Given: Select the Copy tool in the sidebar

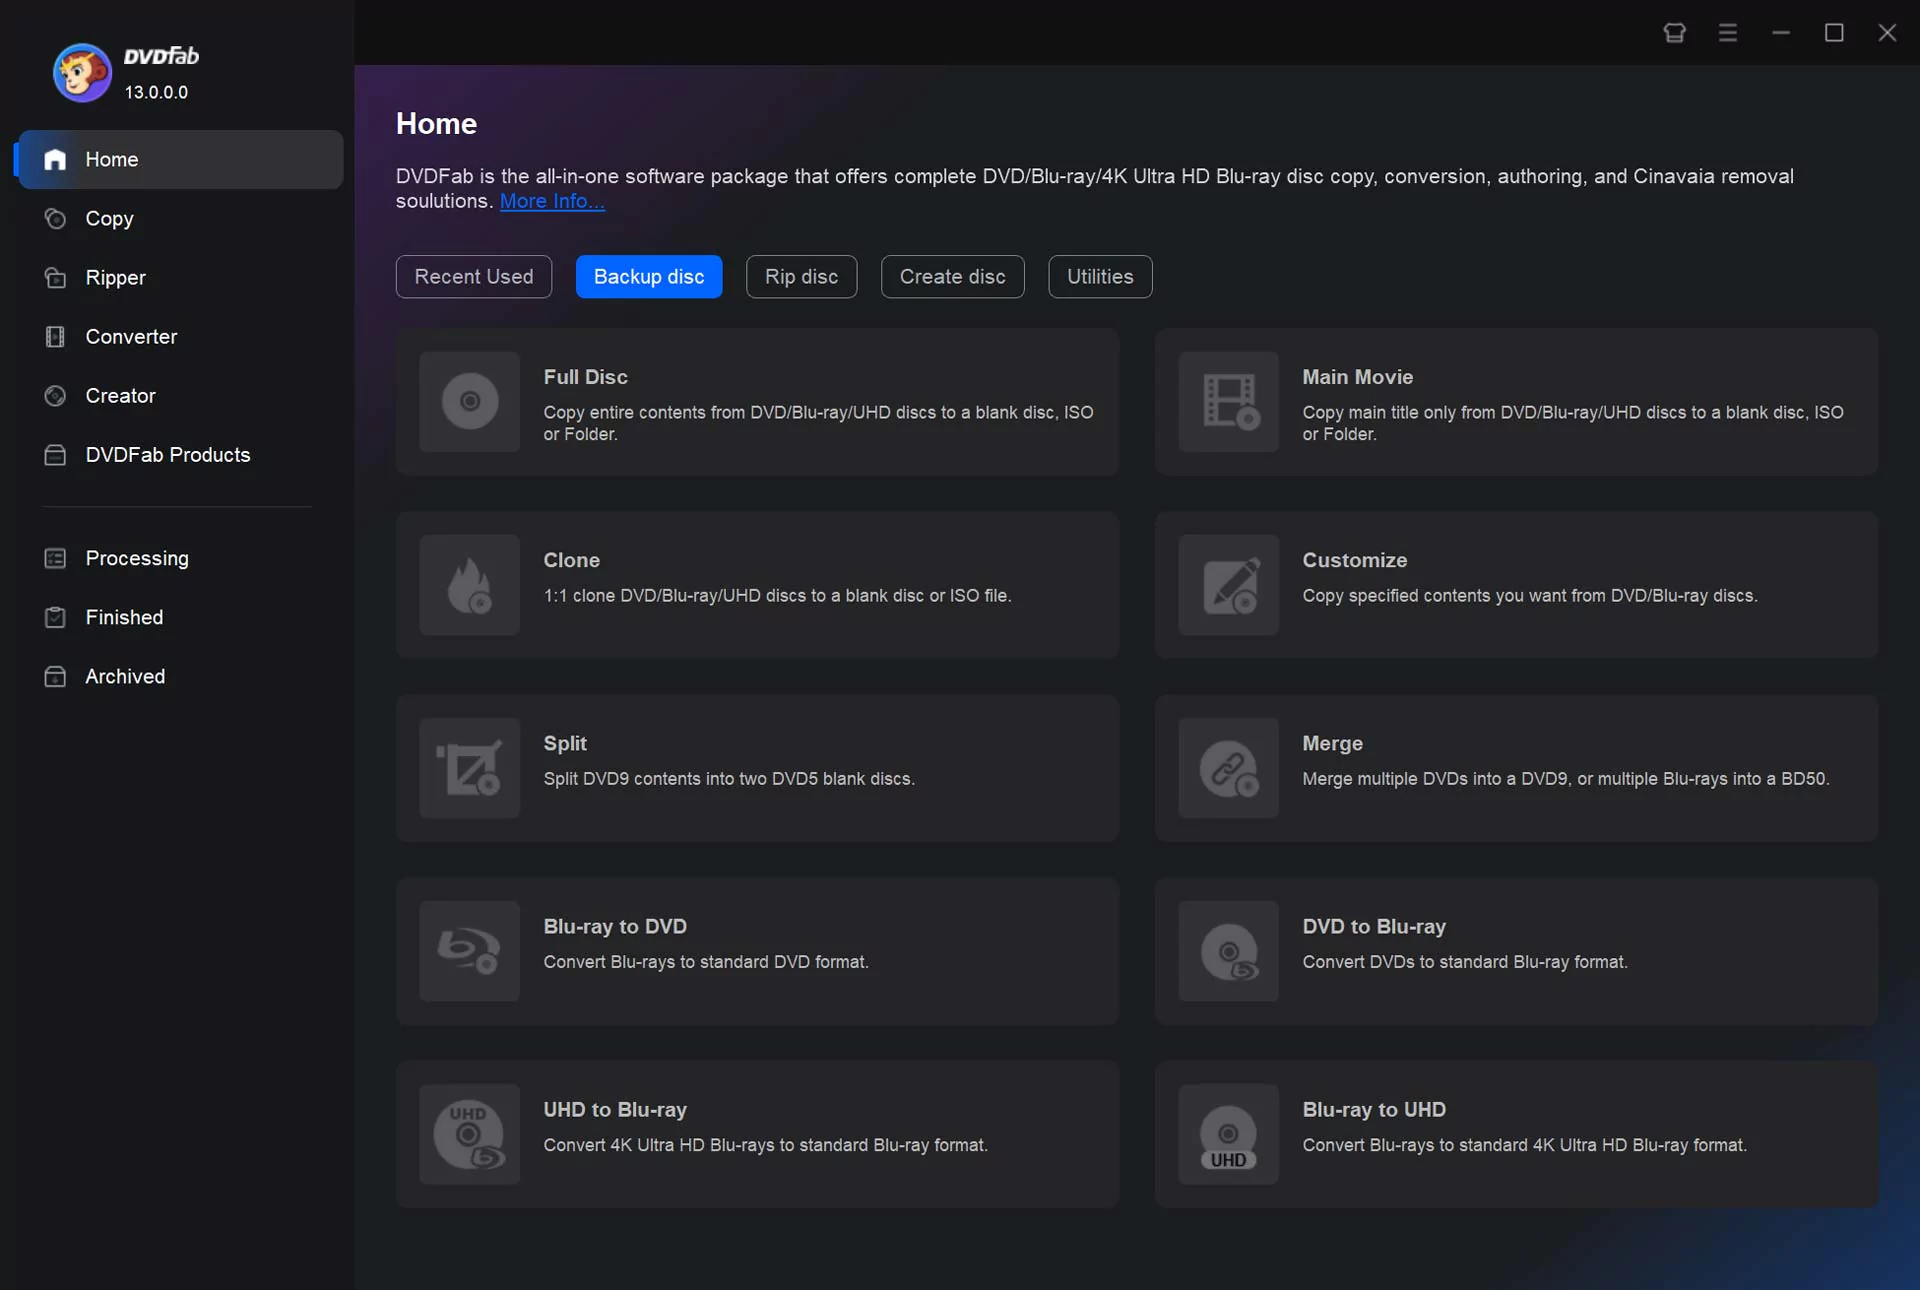Looking at the screenshot, I should point(110,219).
